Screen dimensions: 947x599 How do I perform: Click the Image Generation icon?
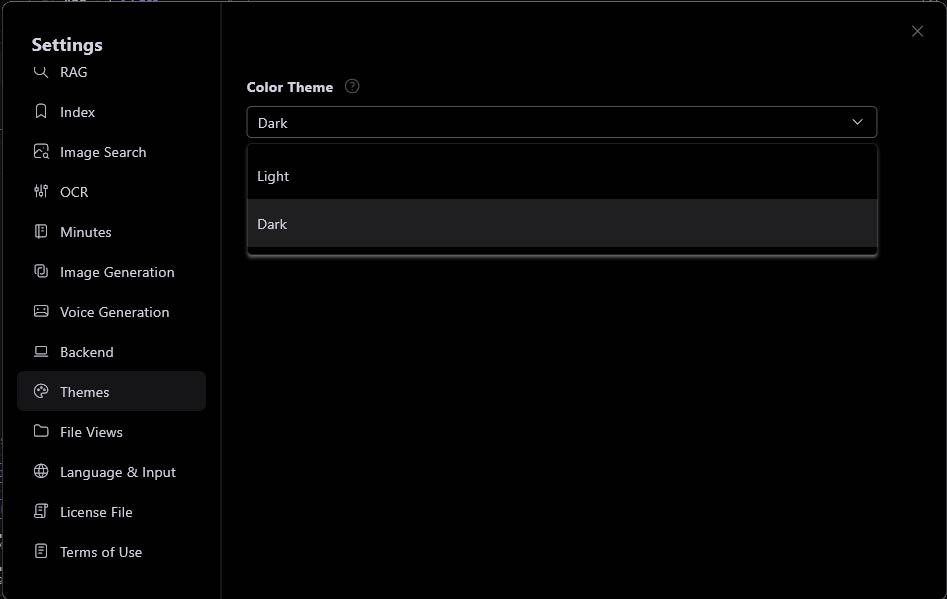click(x=40, y=271)
